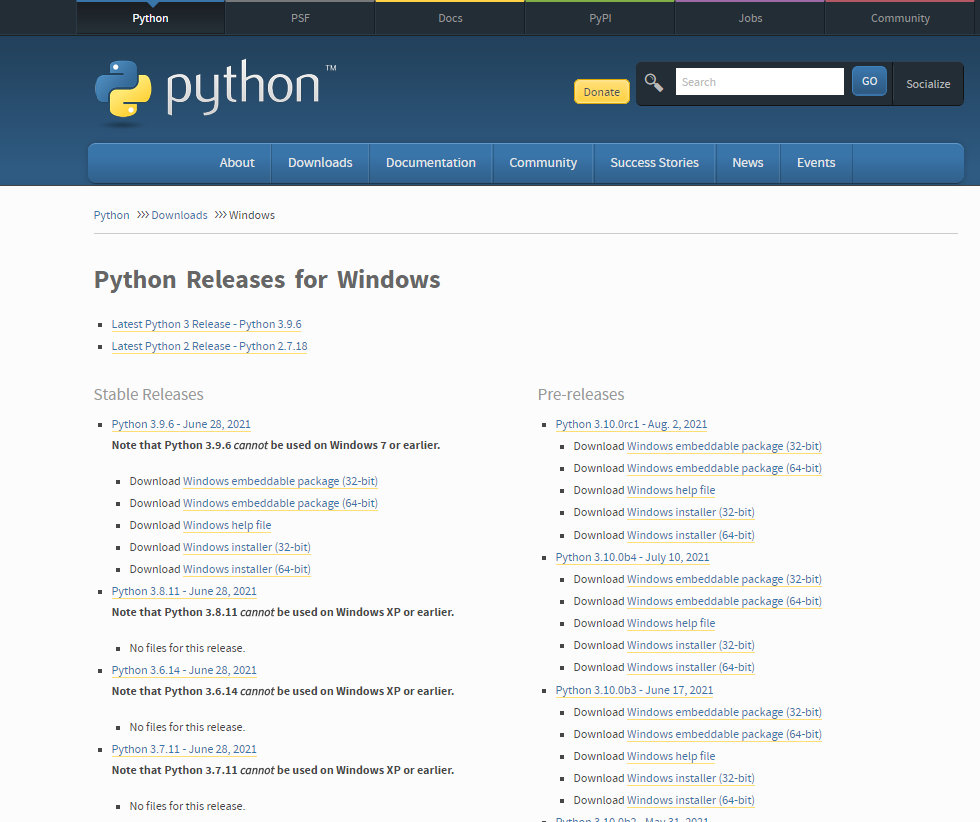Open the Python 3.8.11 - June 28, 2021 link
Screen dimensions: 980x822
coord(184,591)
